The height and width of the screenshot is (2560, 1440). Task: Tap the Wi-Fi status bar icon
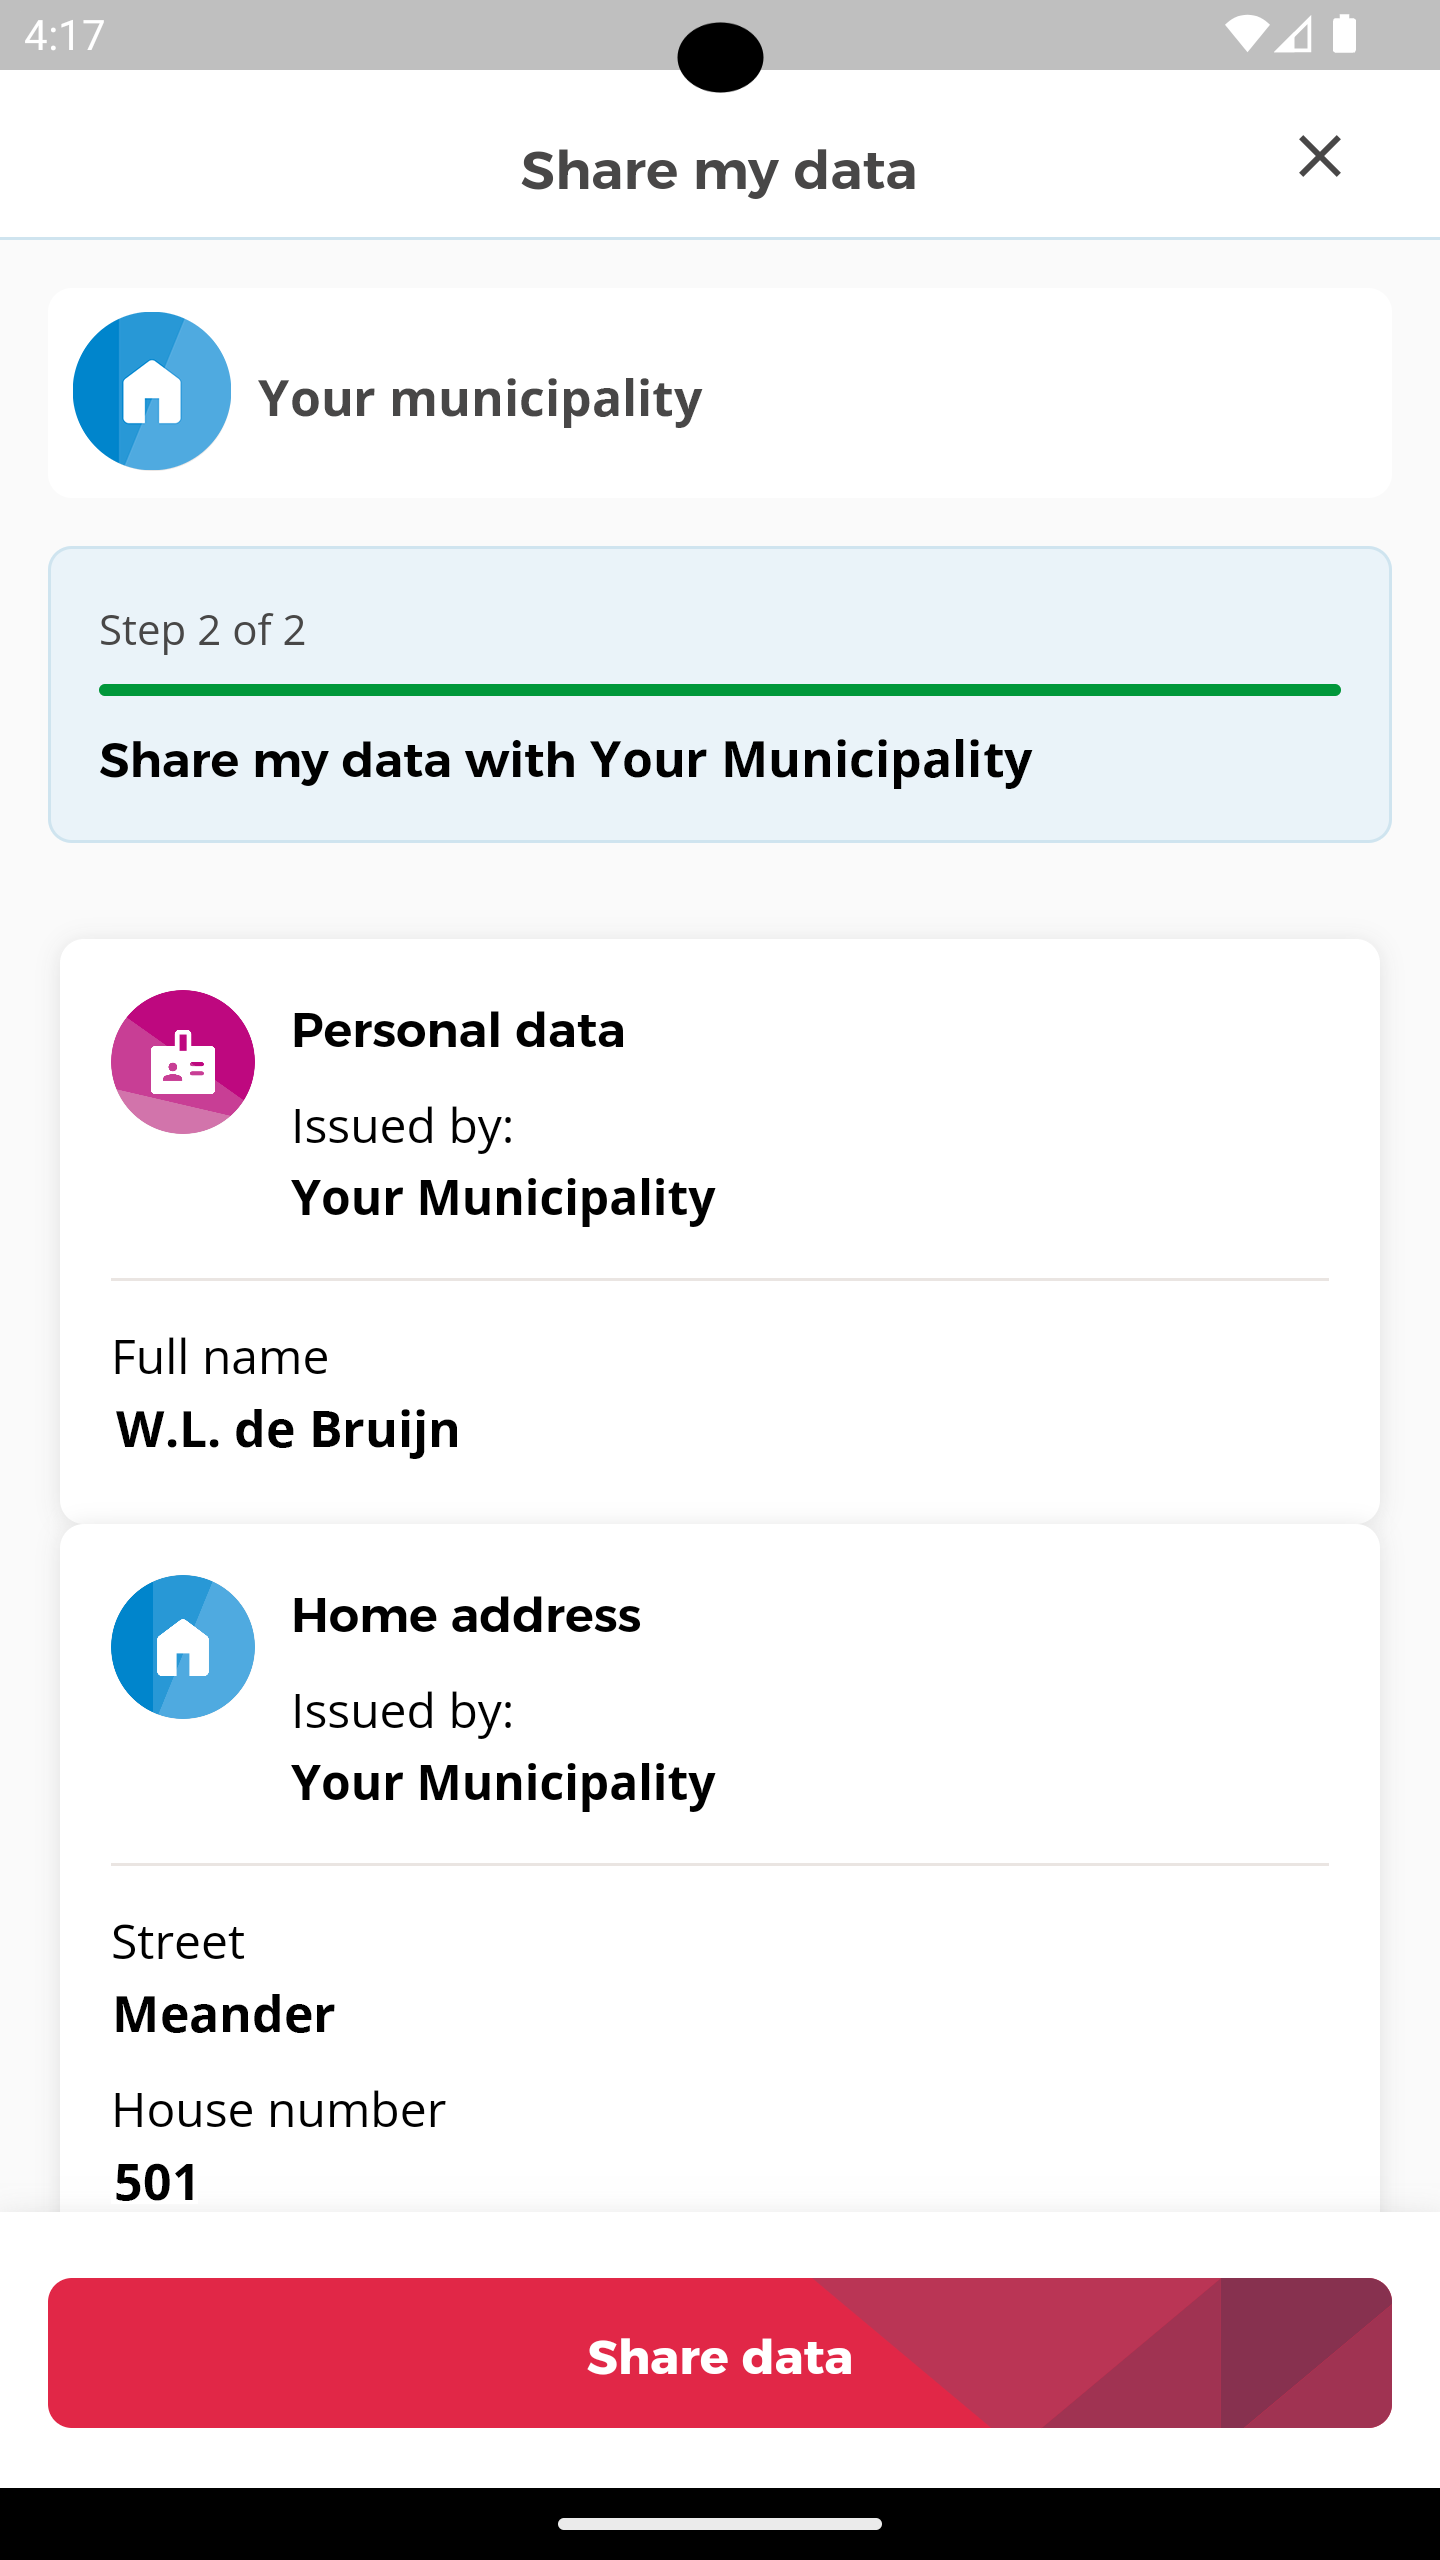pyautogui.click(x=1245, y=35)
